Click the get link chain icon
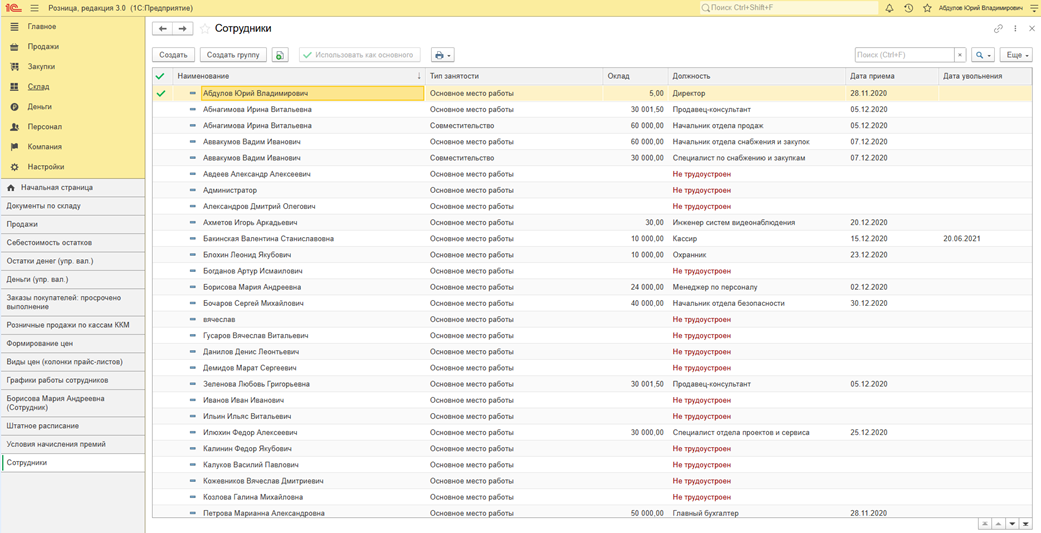 coord(998,29)
